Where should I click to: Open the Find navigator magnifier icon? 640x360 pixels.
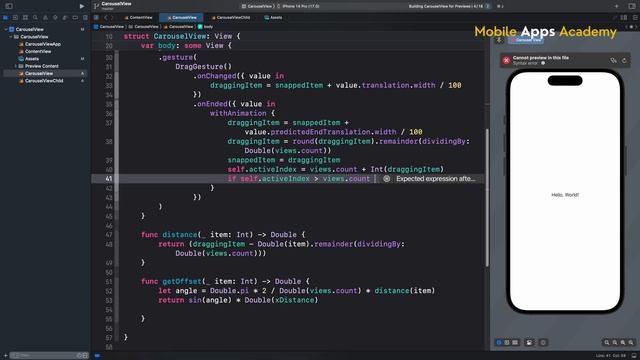point(35,18)
